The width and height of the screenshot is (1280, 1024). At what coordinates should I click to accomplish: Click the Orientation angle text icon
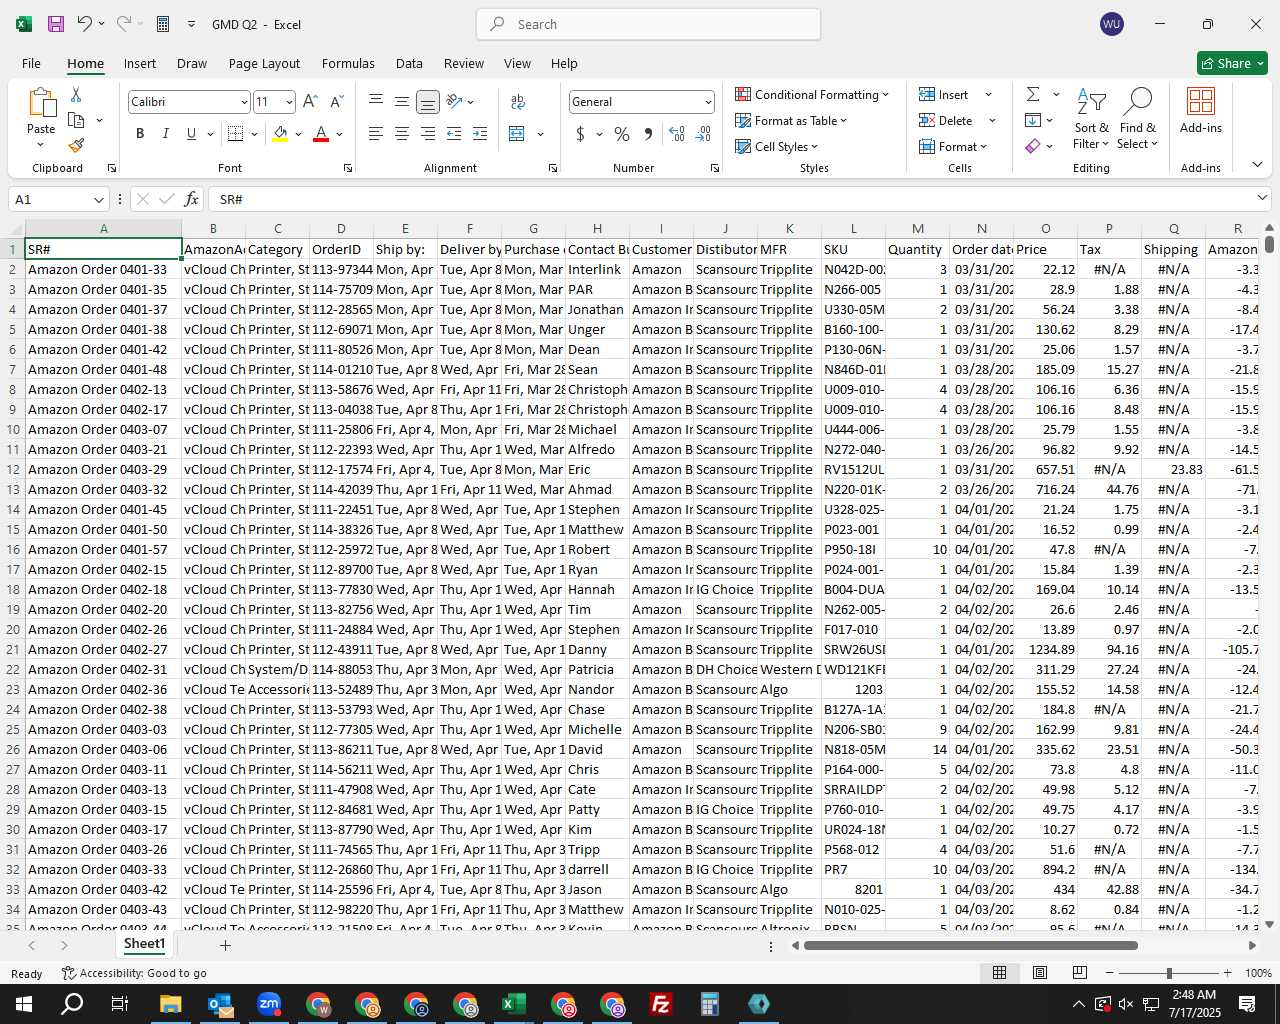454,102
